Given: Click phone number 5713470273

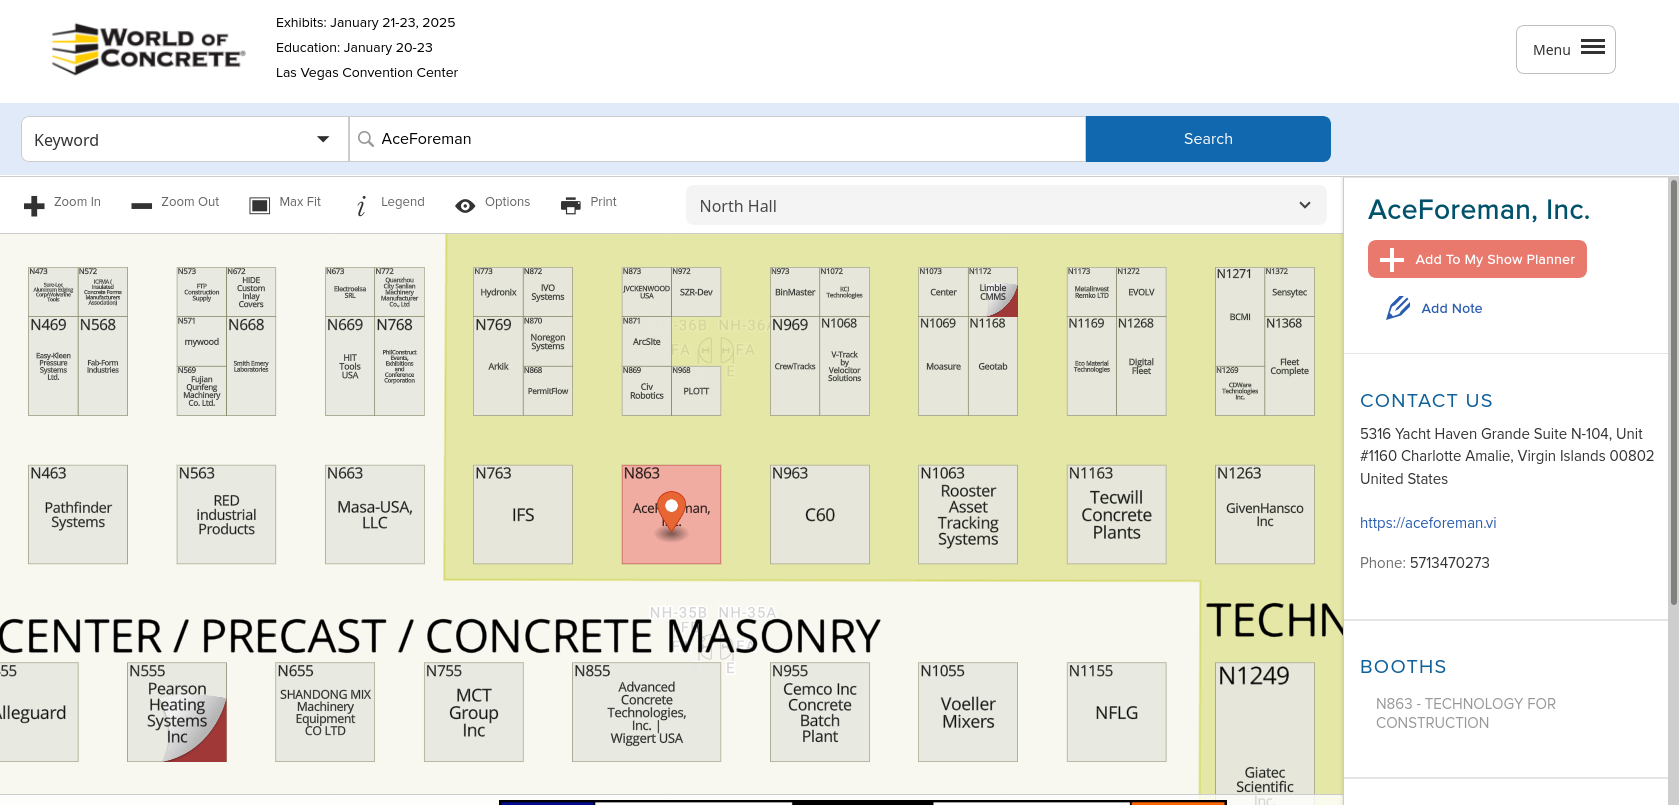Looking at the screenshot, I should [x=1450, y=562].
